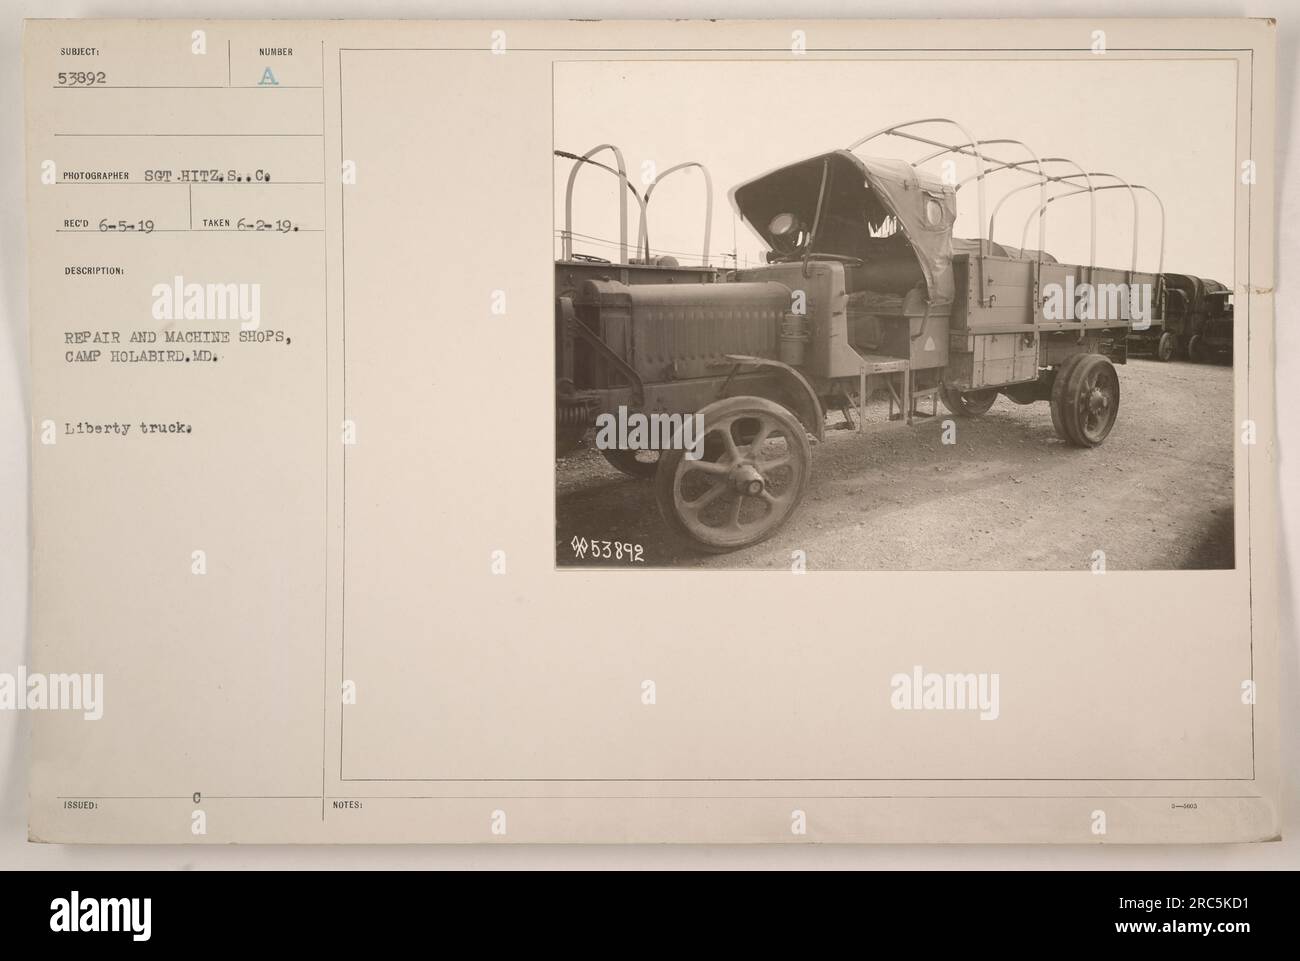Click the truck's rear wheel
The height and width of the screenshot is (961, 1300).
[x=1084, y=401]
